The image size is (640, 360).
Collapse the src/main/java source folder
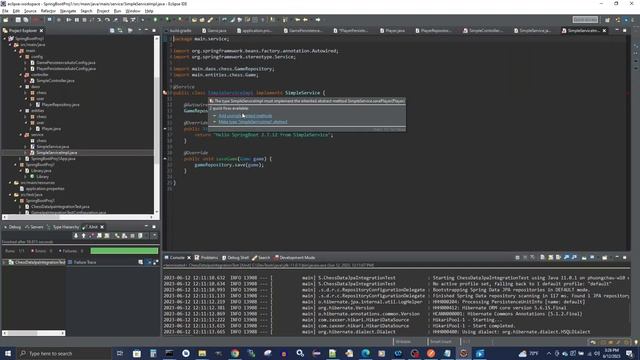coord(11,44)
